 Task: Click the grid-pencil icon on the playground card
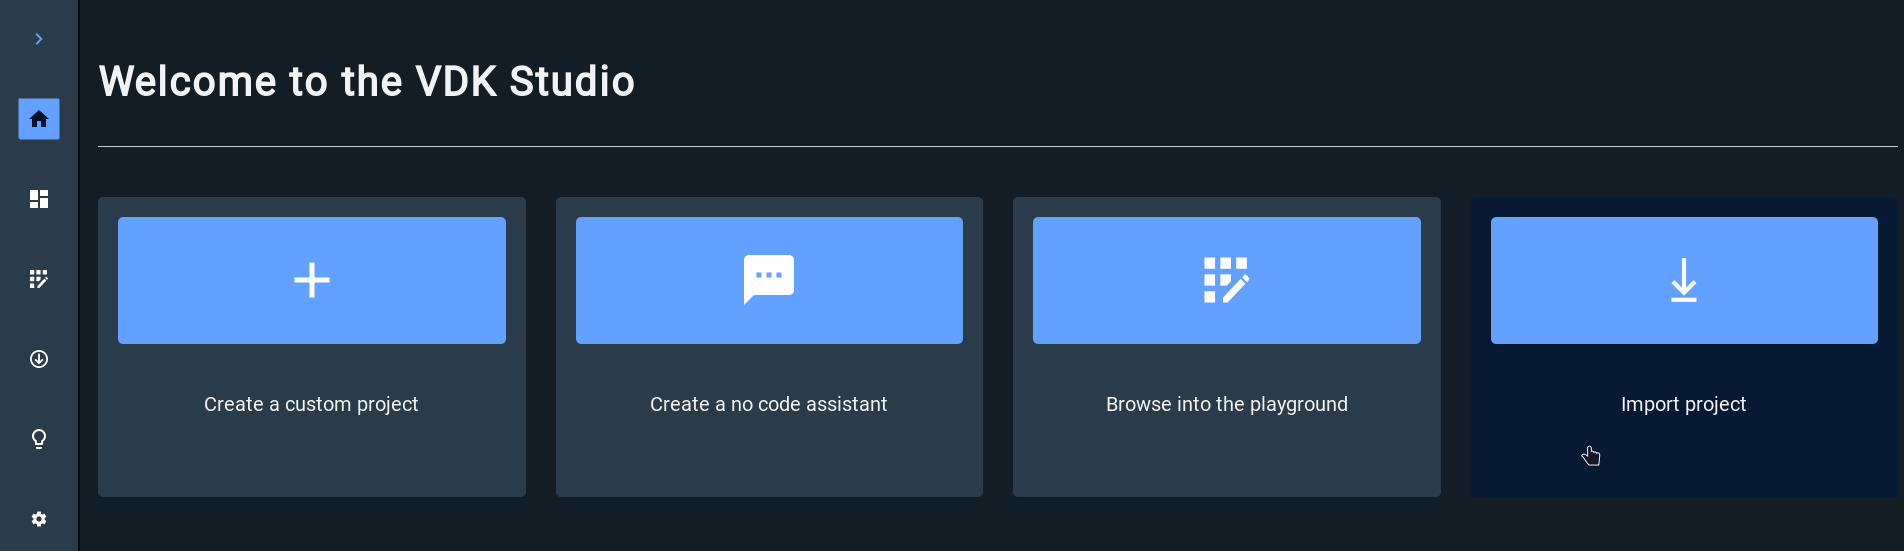point(1226,280)
